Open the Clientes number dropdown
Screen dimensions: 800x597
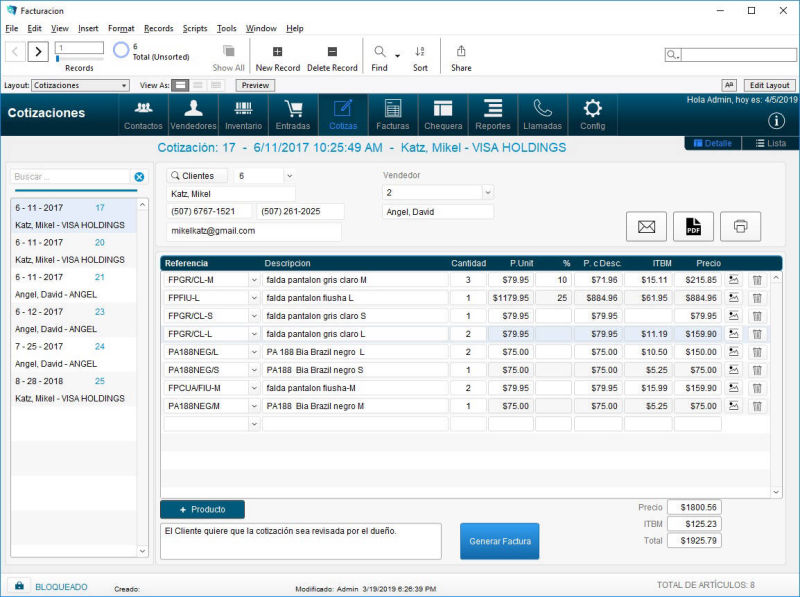(289, 176)
